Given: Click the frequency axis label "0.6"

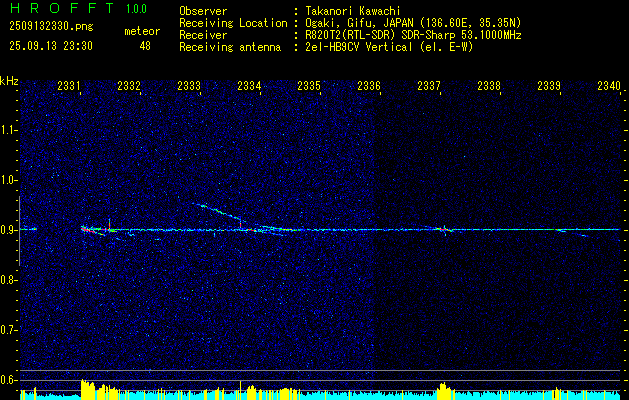Looking at the screenshot, I should (x=7, y=380).
